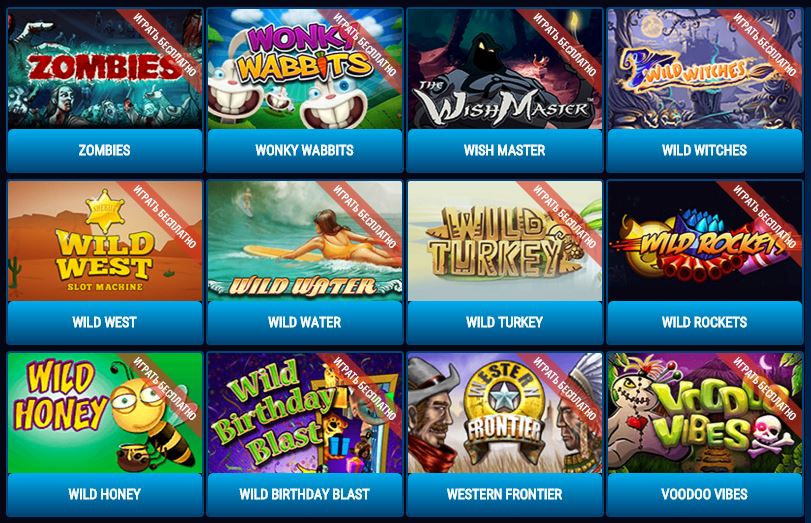The image size is (811, 523).
Task: Click the WILD ROCKETS title button
Action: point(704,322)
